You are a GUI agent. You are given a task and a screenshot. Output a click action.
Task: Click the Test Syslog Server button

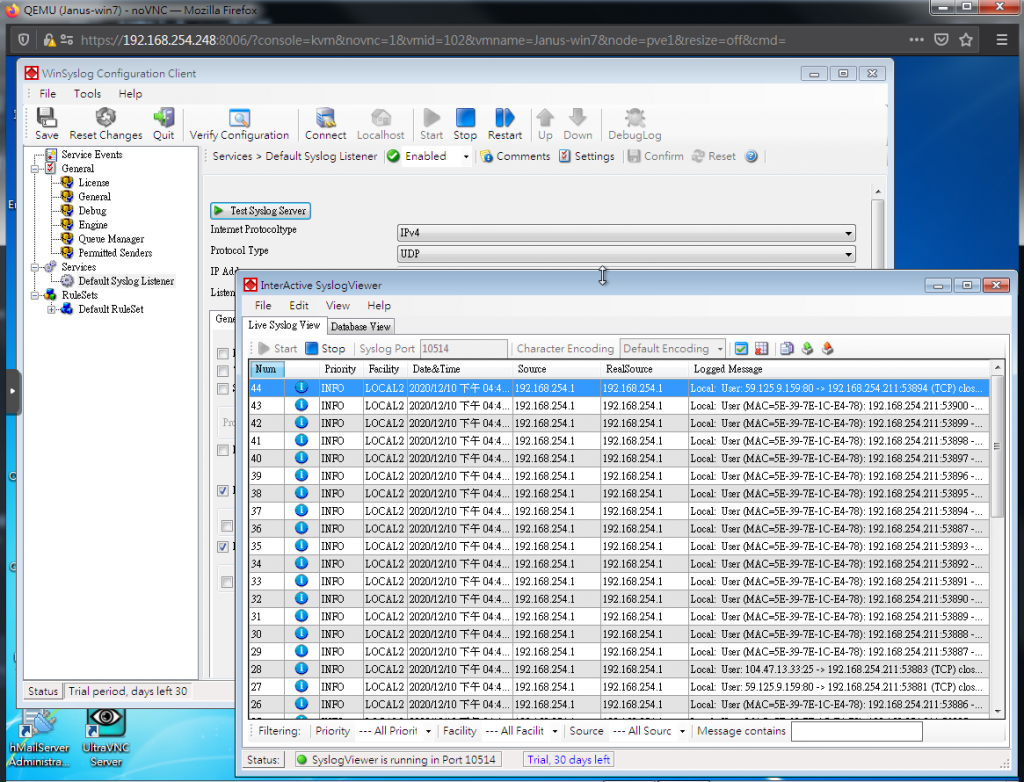pyautogui.click(x=261, y=210)
